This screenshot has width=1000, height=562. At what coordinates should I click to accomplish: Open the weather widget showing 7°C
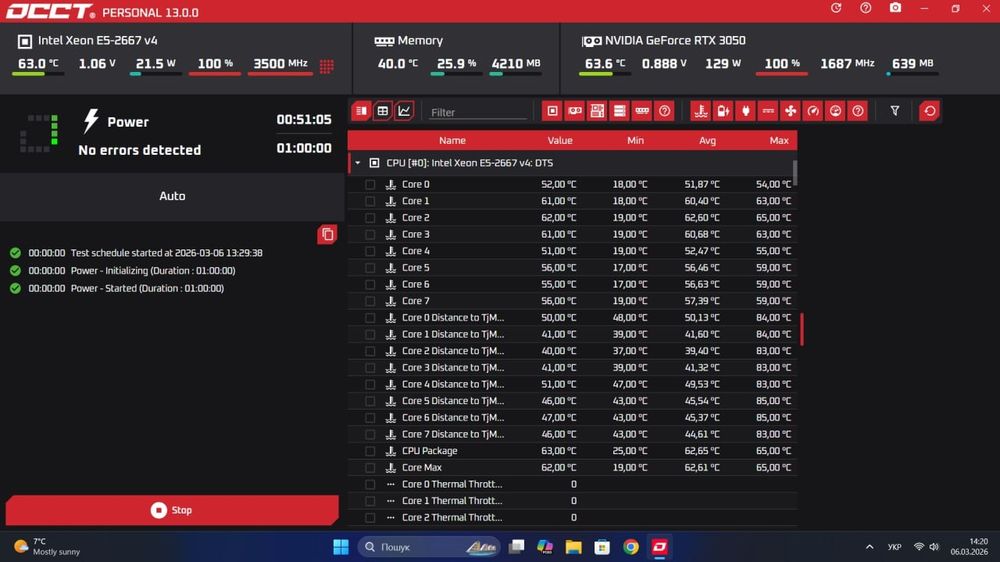[x=48, y=547]
